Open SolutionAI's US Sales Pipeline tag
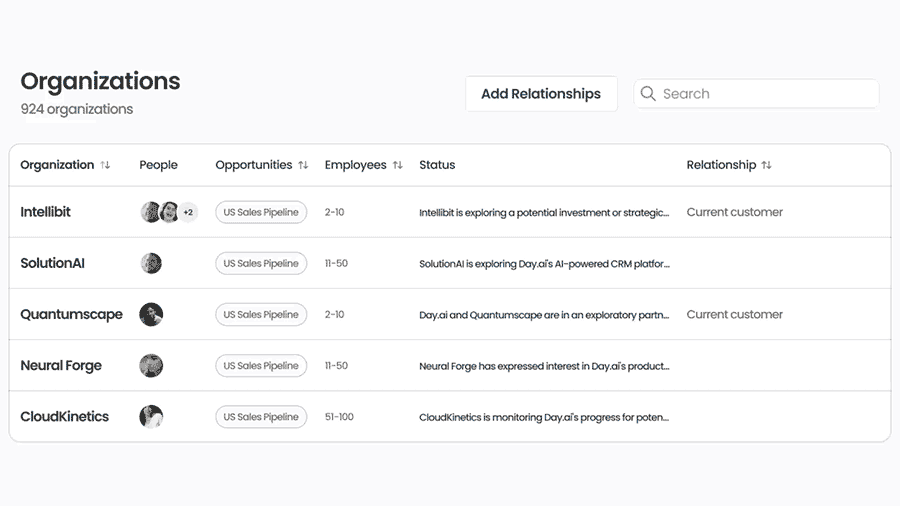The width and height of the screenshot is (900, 506). pos(261,263)
